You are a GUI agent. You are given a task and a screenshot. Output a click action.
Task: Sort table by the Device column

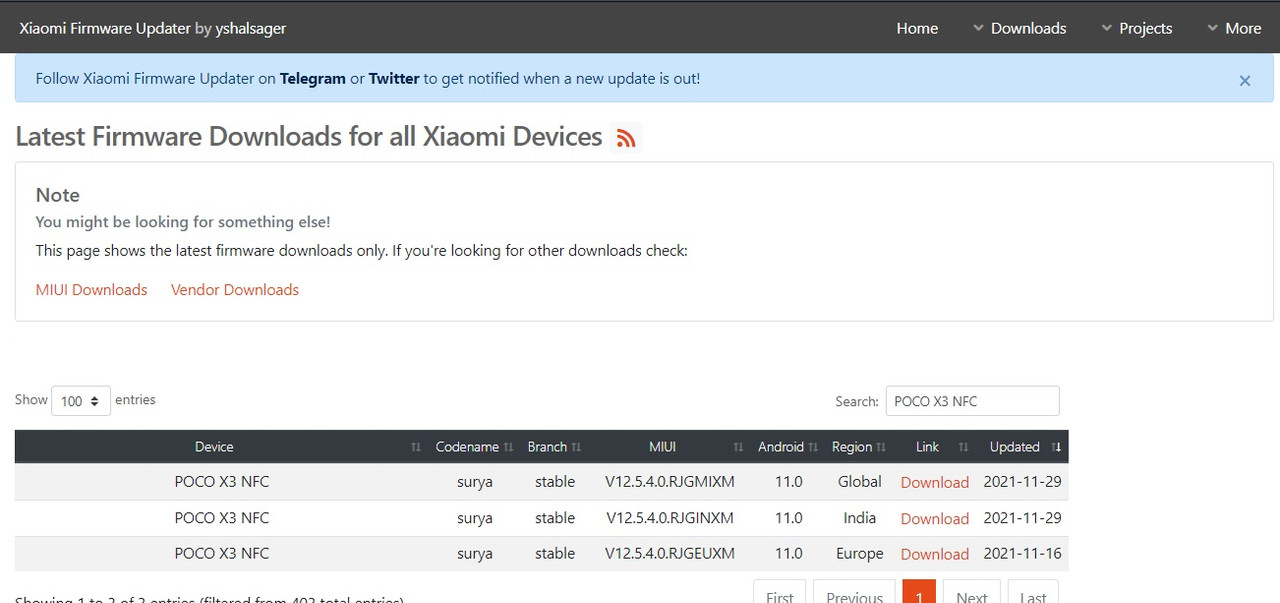click(221, 447)
